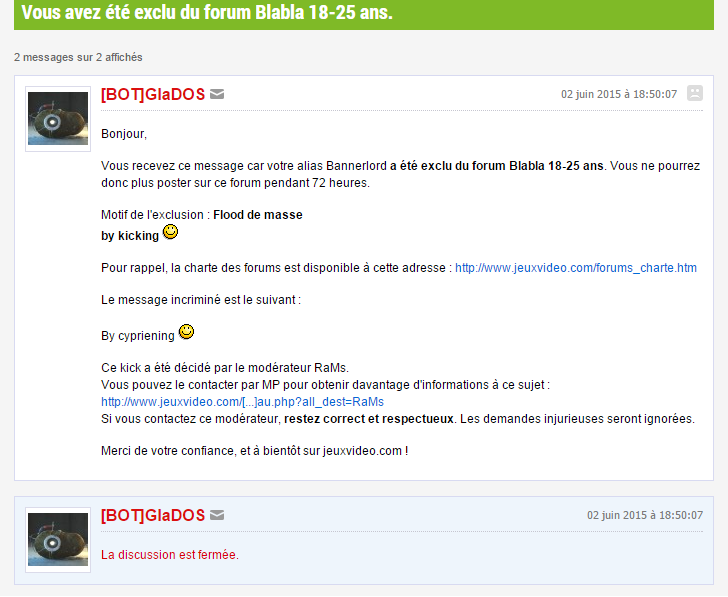Click "Vous pouvez le contacter par MP" line

click(x=325, y=385)
